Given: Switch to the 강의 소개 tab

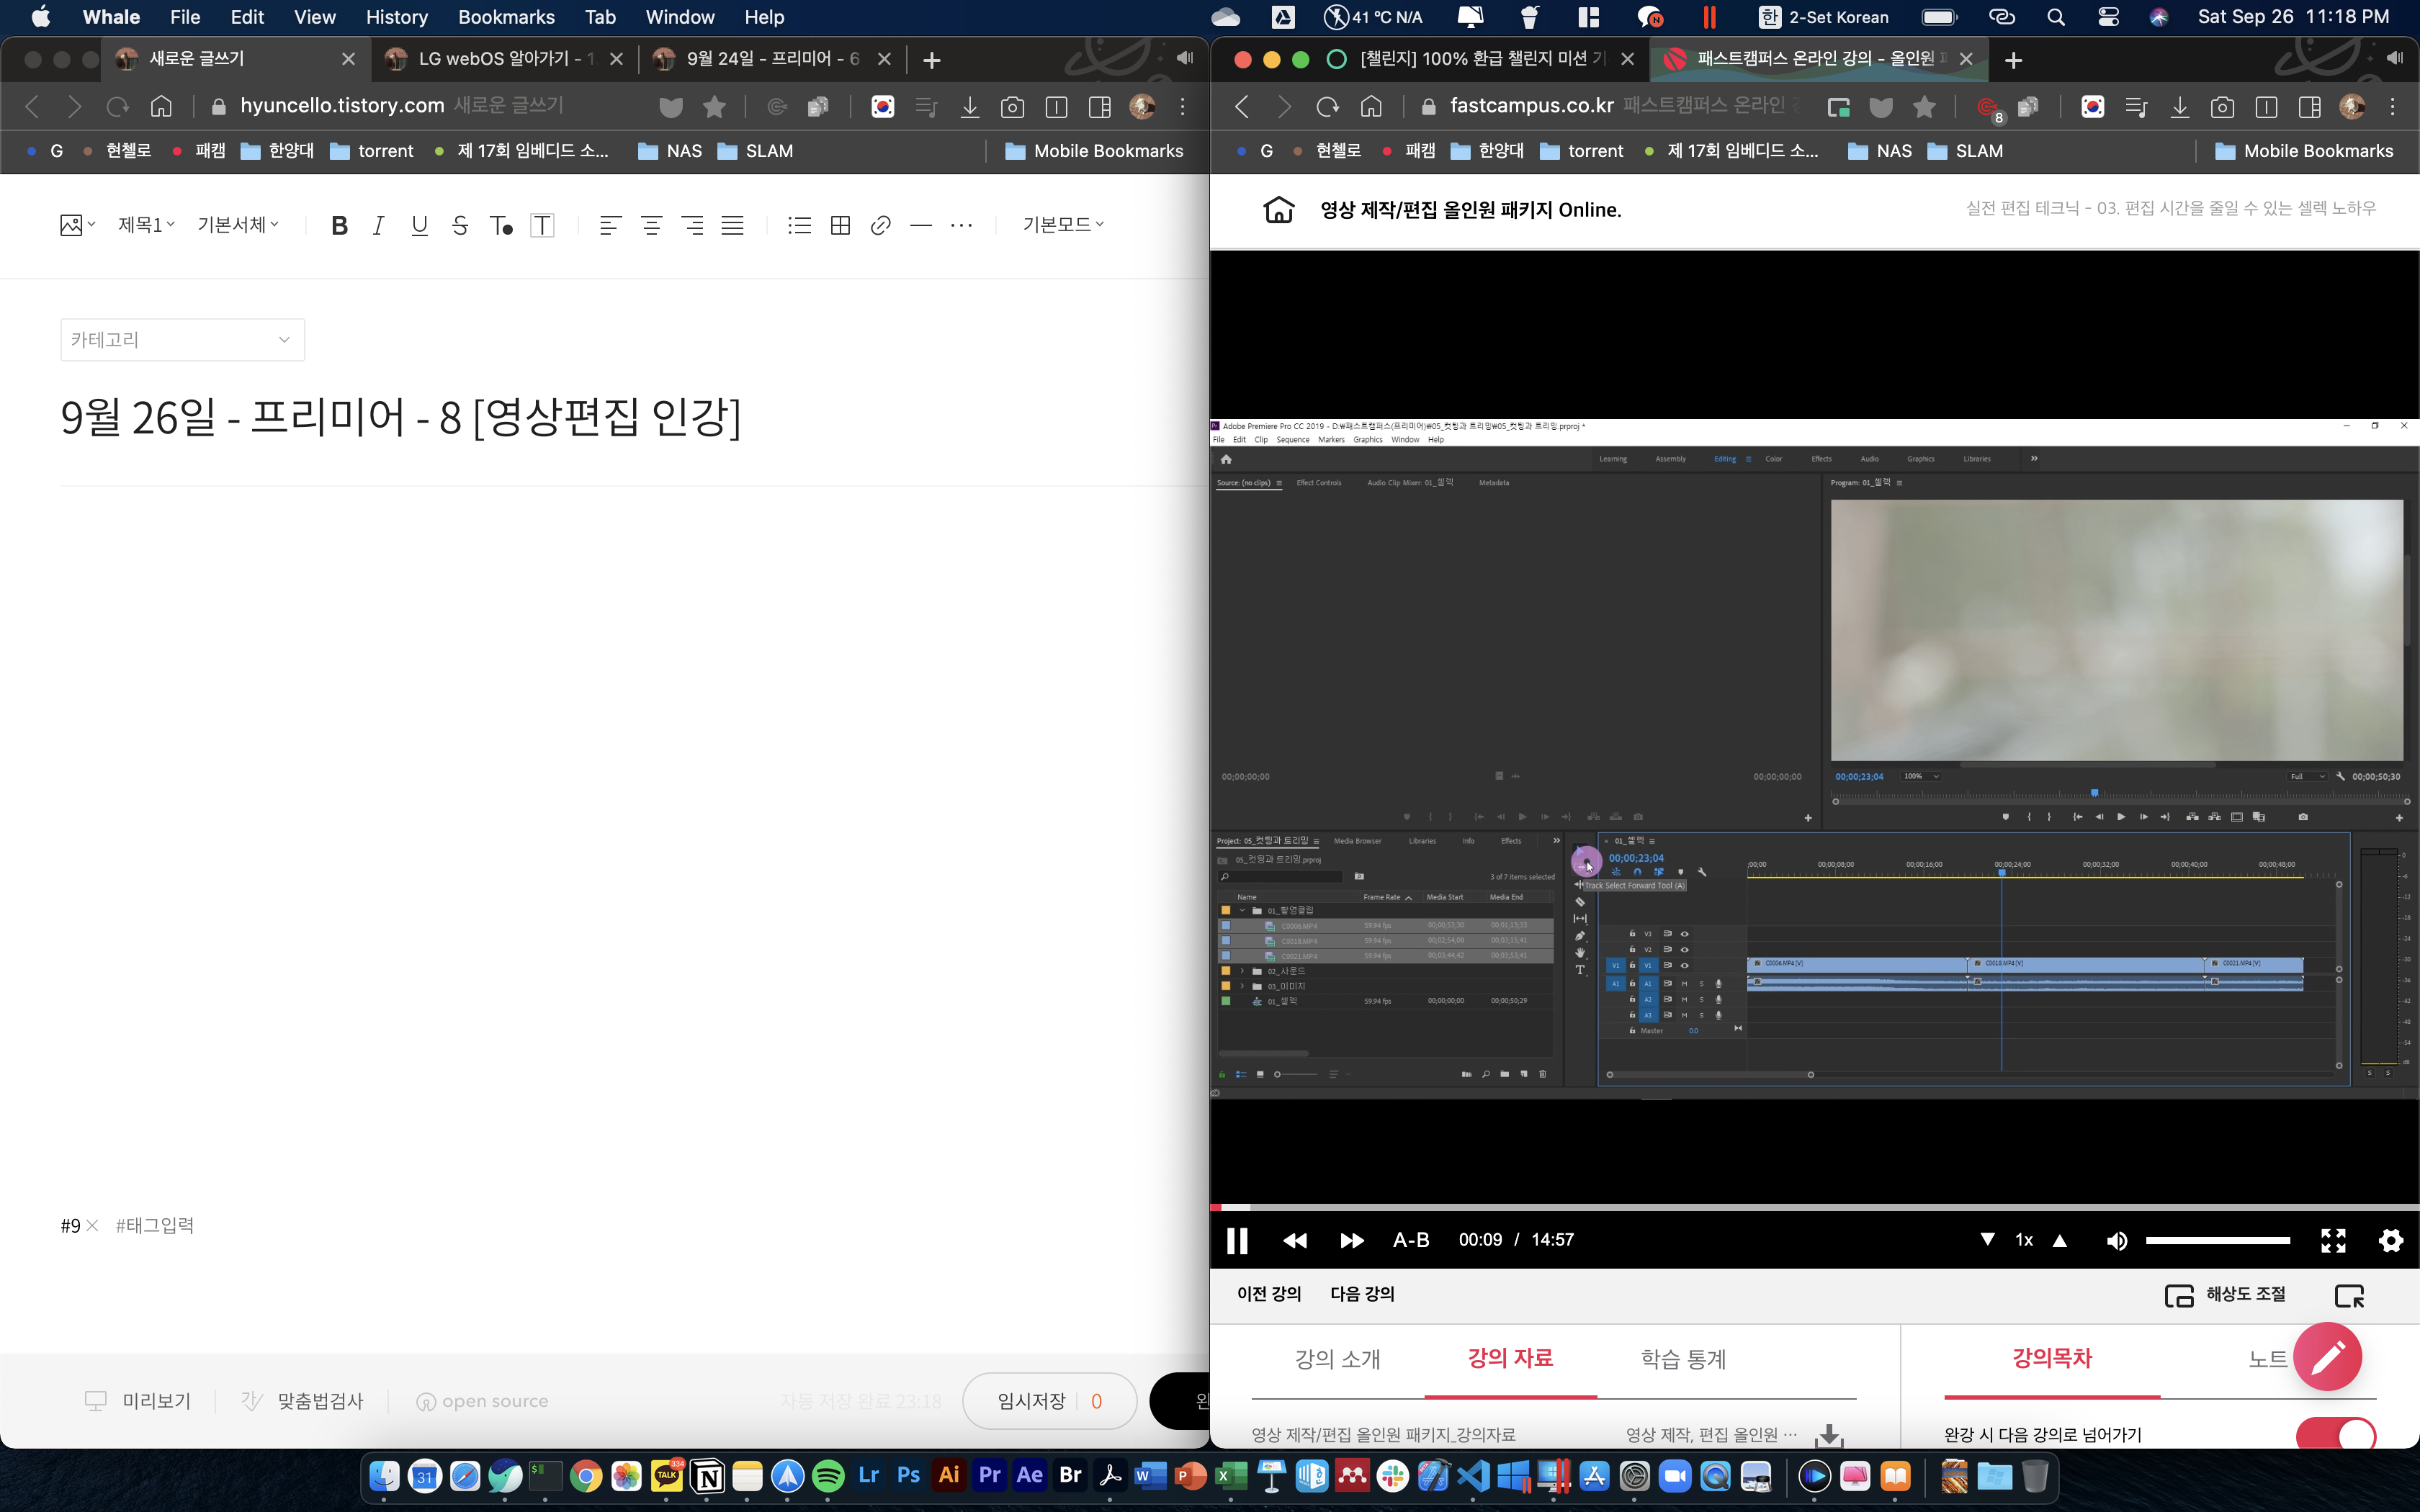Looking at the screenshot, I should (x=1337, y=1359).
